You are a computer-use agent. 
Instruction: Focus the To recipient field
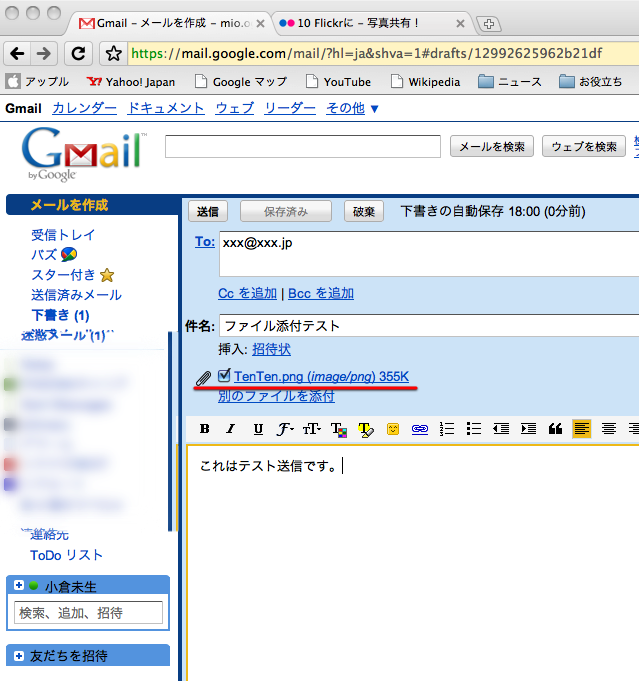pyautogui.click(x=429, y=254)
